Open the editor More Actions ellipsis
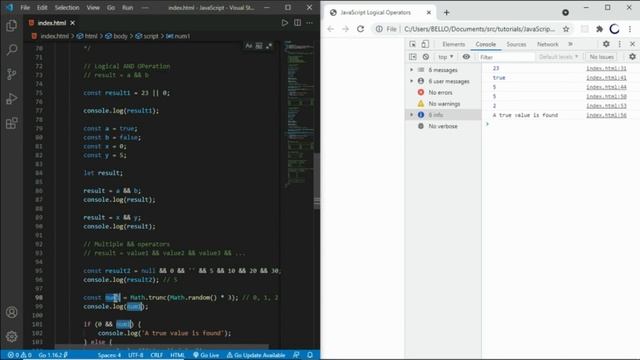The width and height of the screenshot is (640, 360). coord(310,23)
